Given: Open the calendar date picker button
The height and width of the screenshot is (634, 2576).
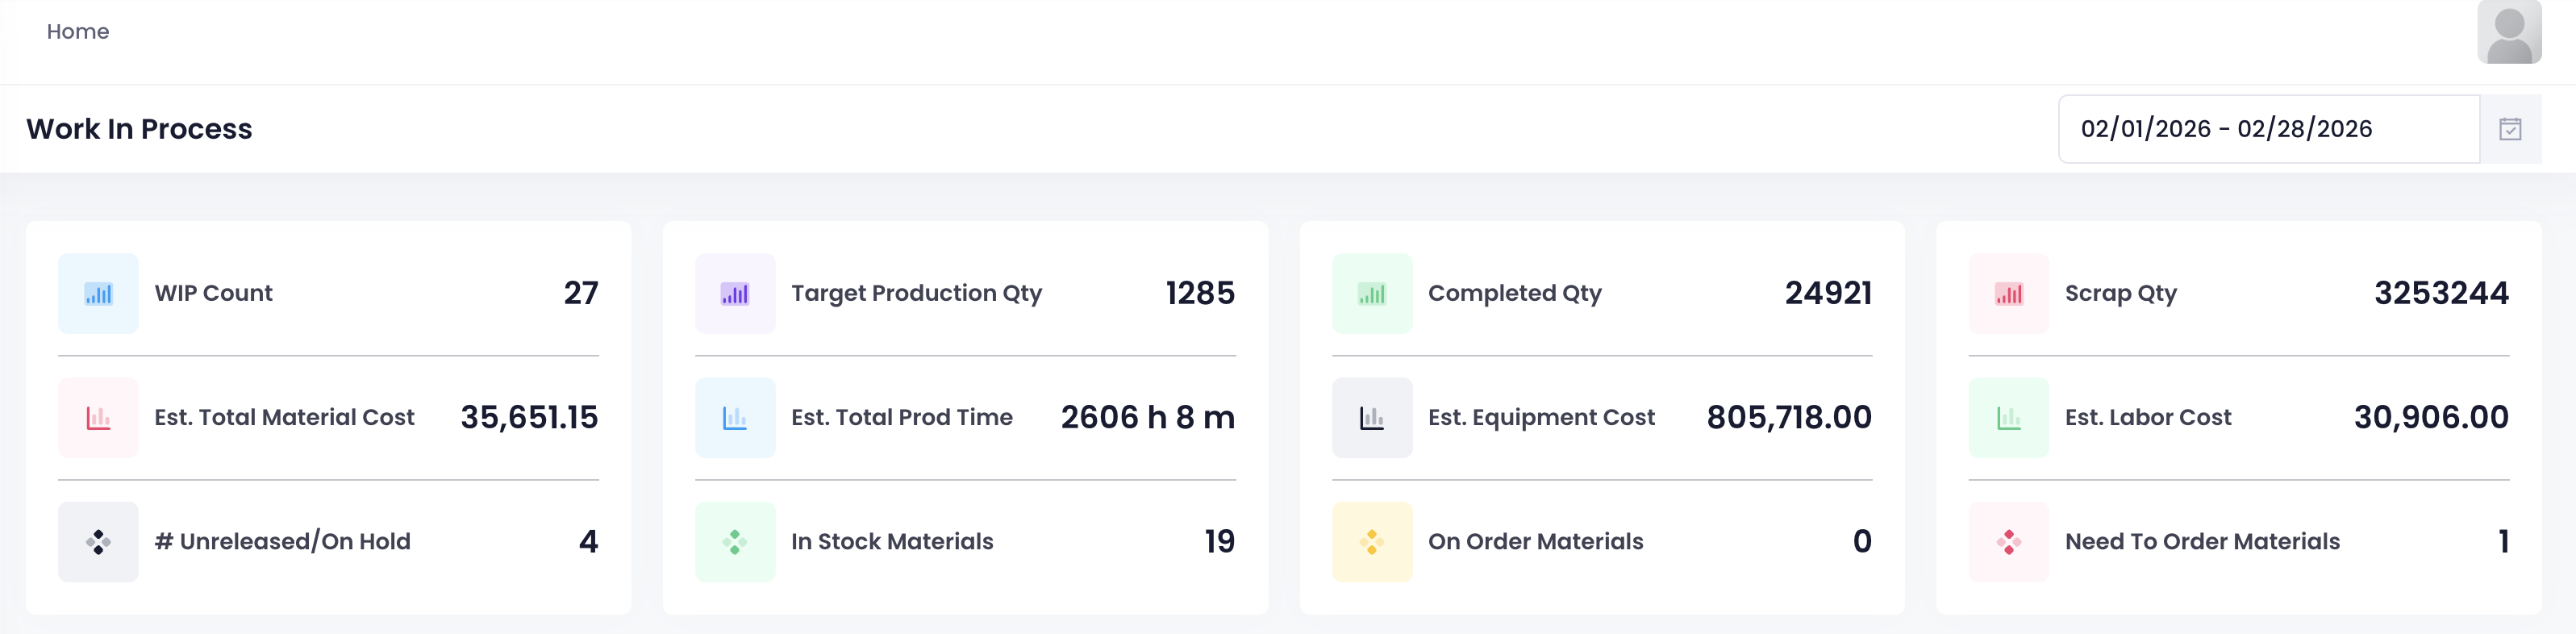Looking at the screenshot, I should (2510, 129).
